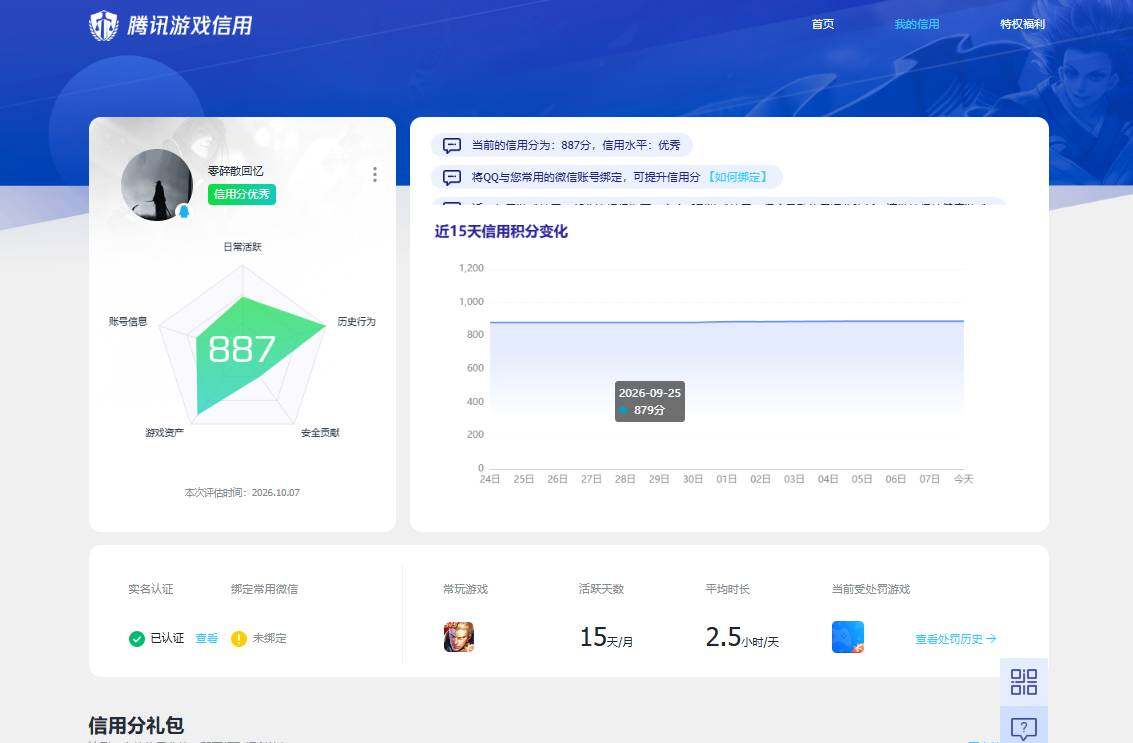Open the help question-mark floating button
Viewport: 1133px width, 743px height.
(x=1024, y=726)
